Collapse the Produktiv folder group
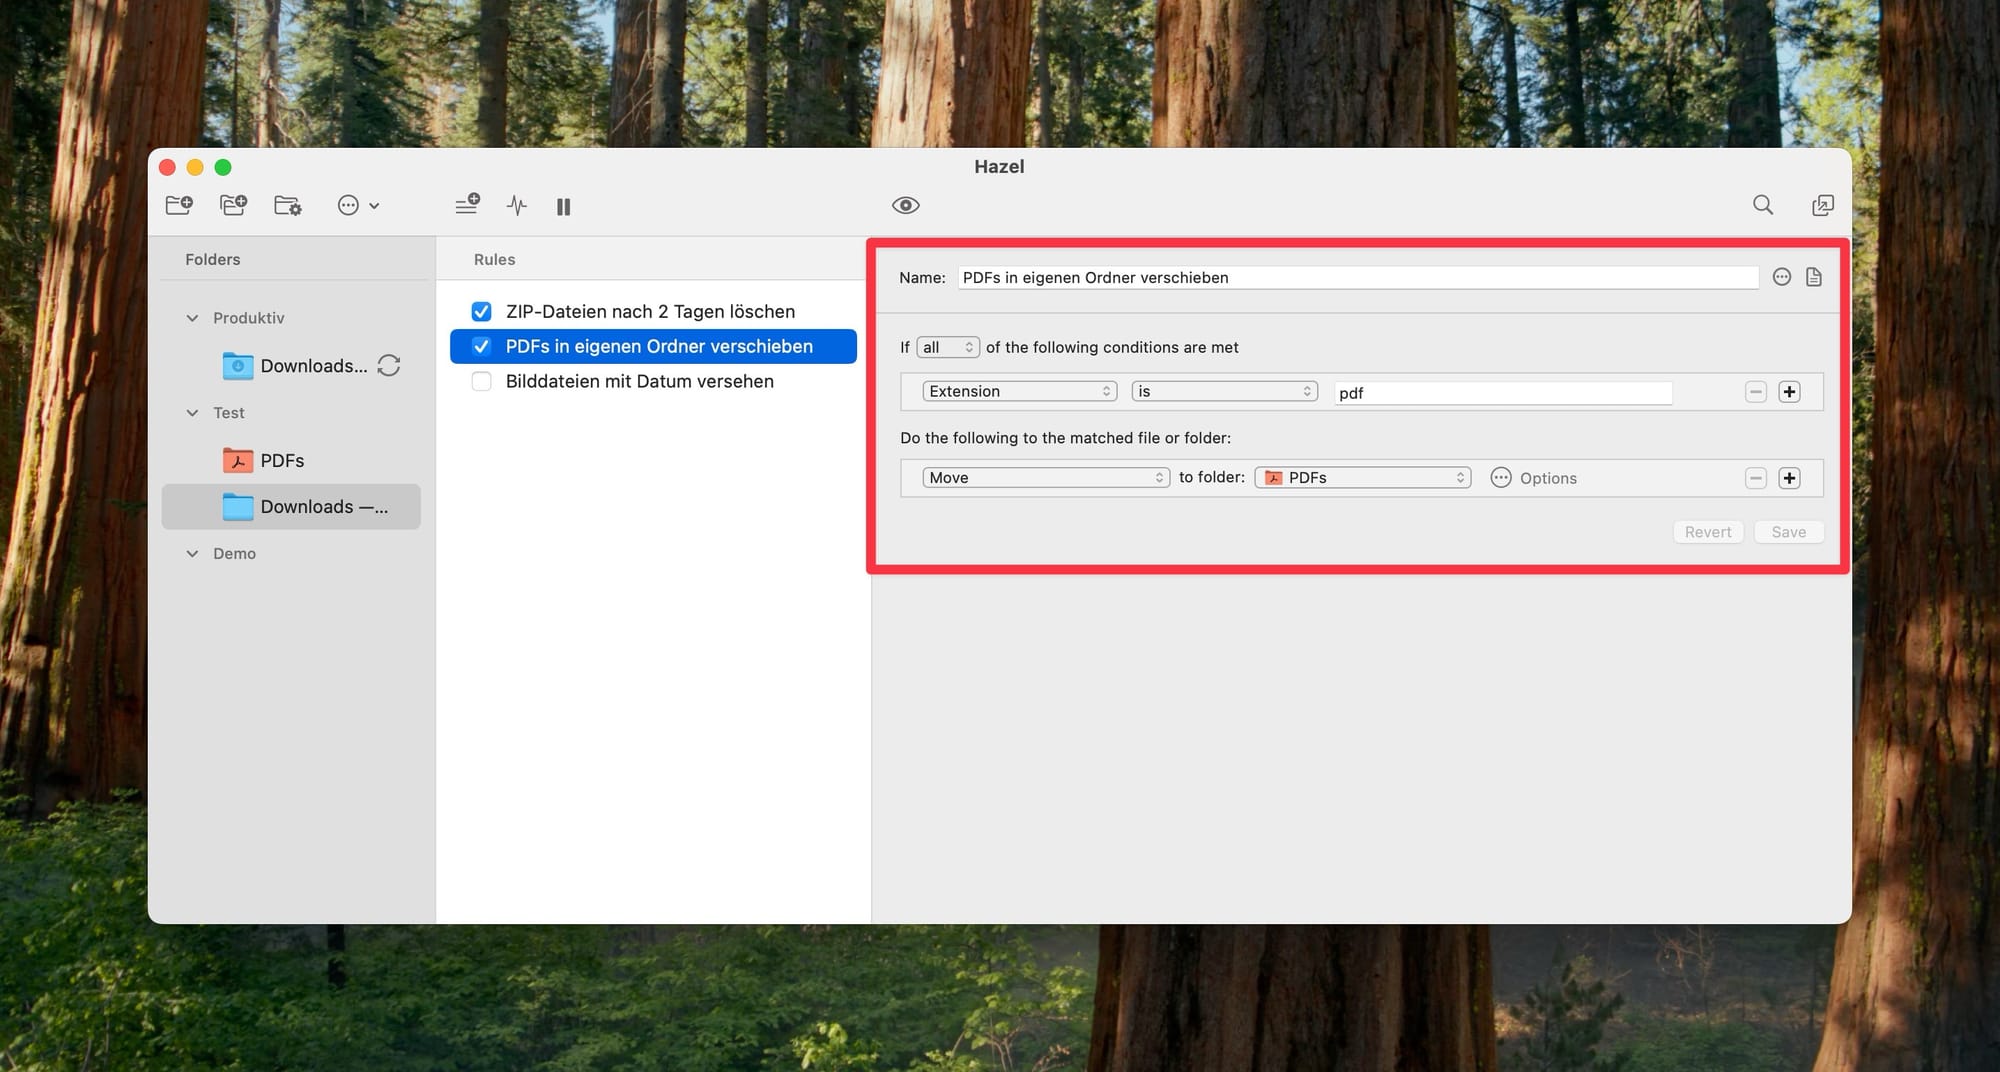Image resolution: width=2000 pixels, height=1072 pixels. pyautogui.click(x=192, y=318)
